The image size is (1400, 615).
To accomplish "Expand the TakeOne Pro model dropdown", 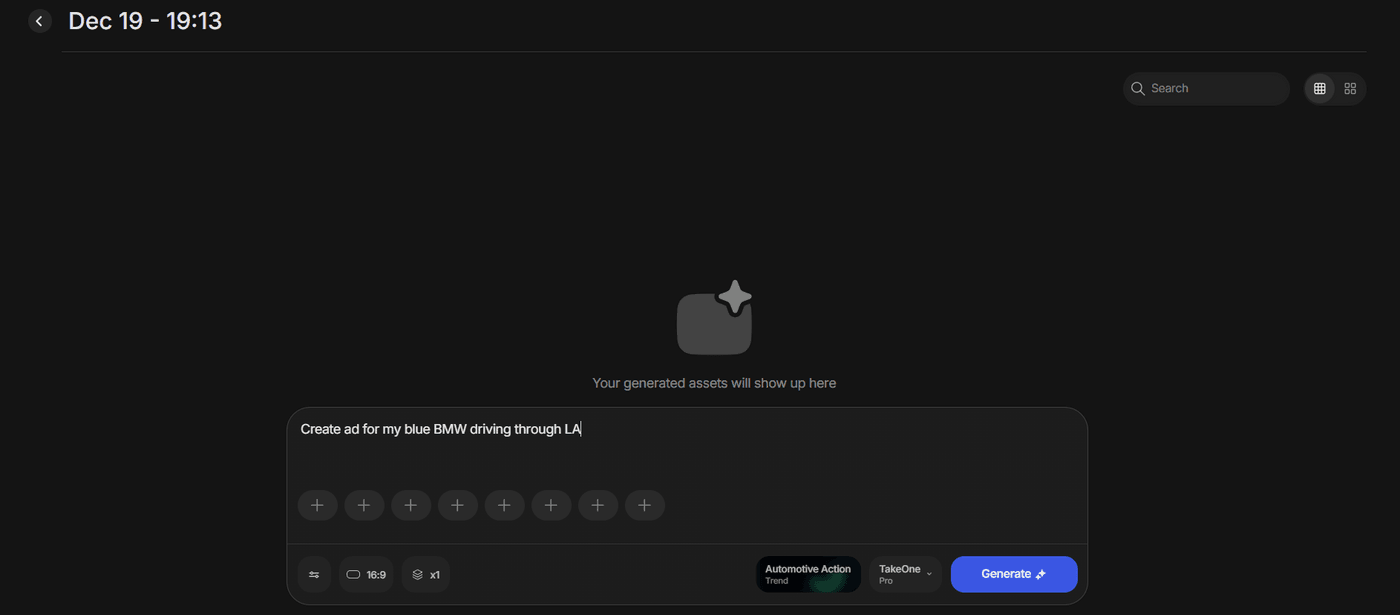I will (x=905, y=574).
